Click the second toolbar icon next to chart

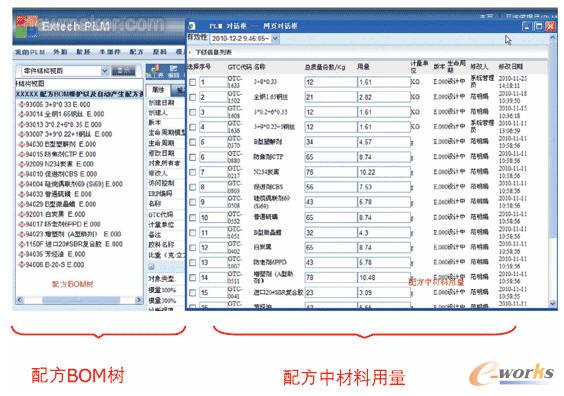point(173,71)
